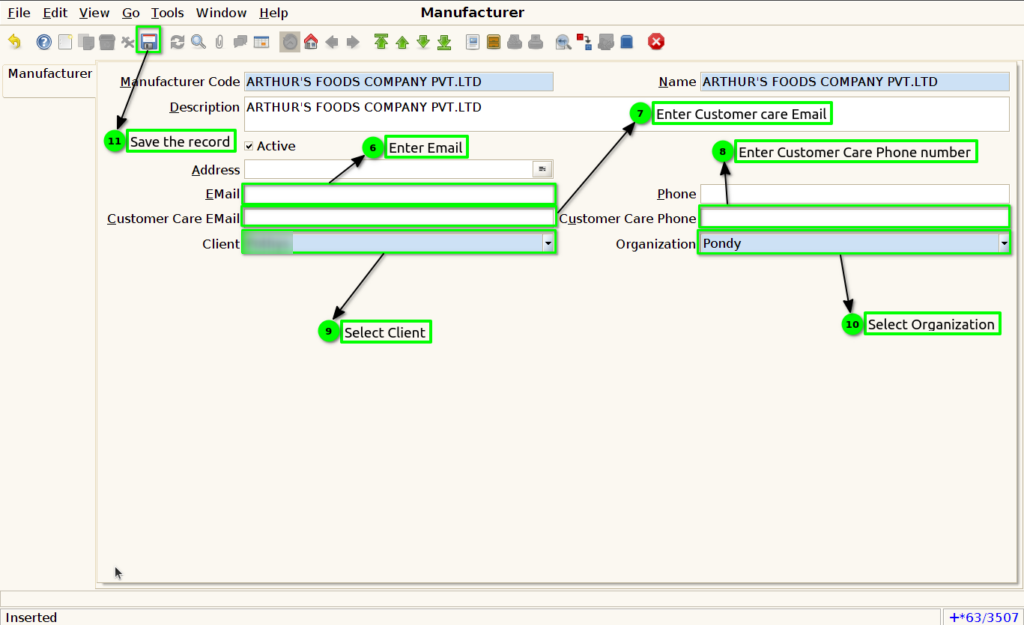Click the Customer Care Phone field
The height and width of the screenshot is (625, 1024).
[854, 218]
